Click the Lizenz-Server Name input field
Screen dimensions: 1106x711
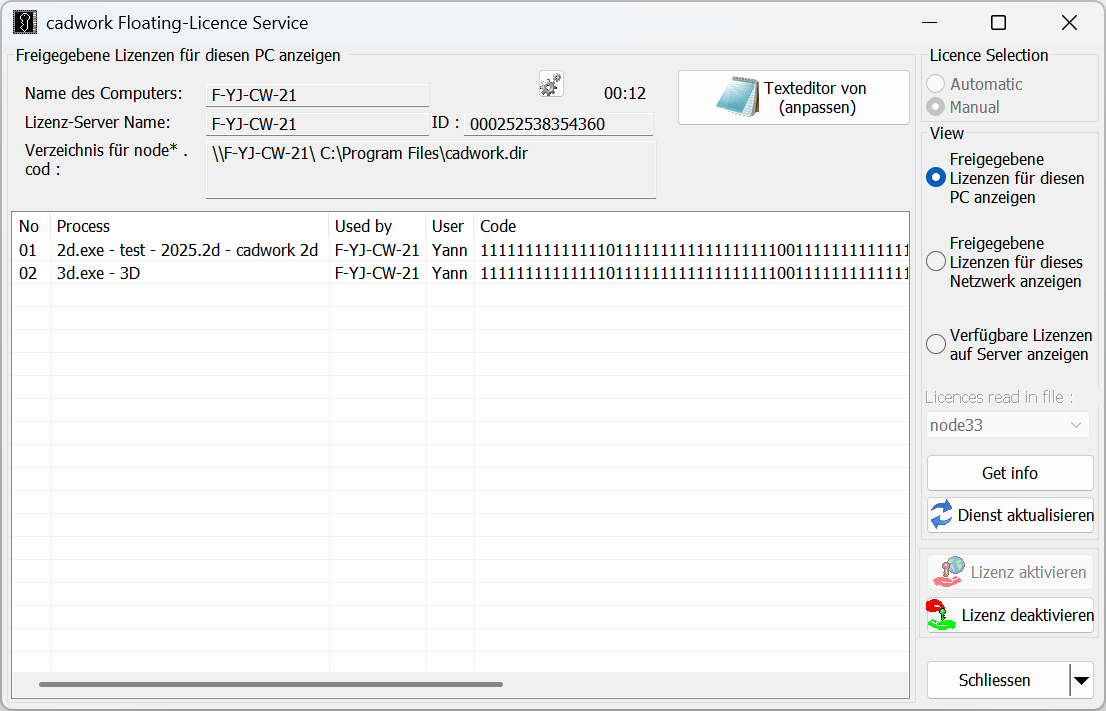pyautogui.click(x=317, y=124)
